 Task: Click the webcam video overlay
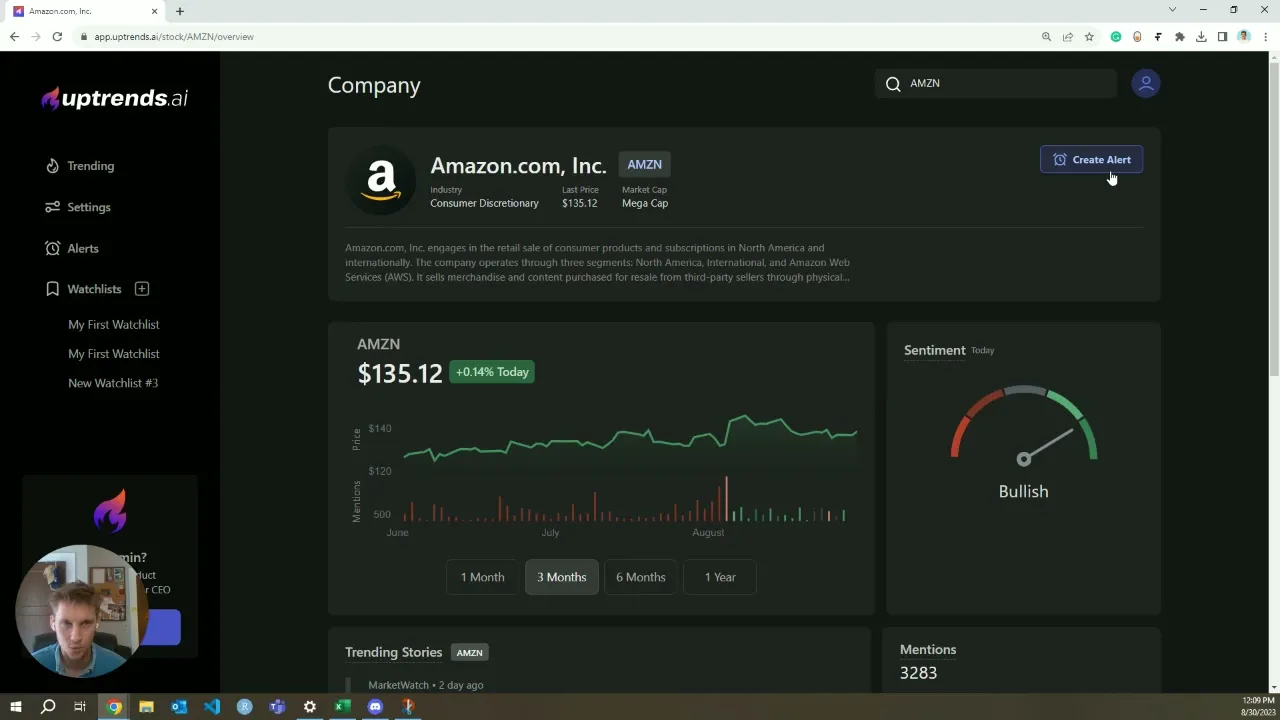81,611
